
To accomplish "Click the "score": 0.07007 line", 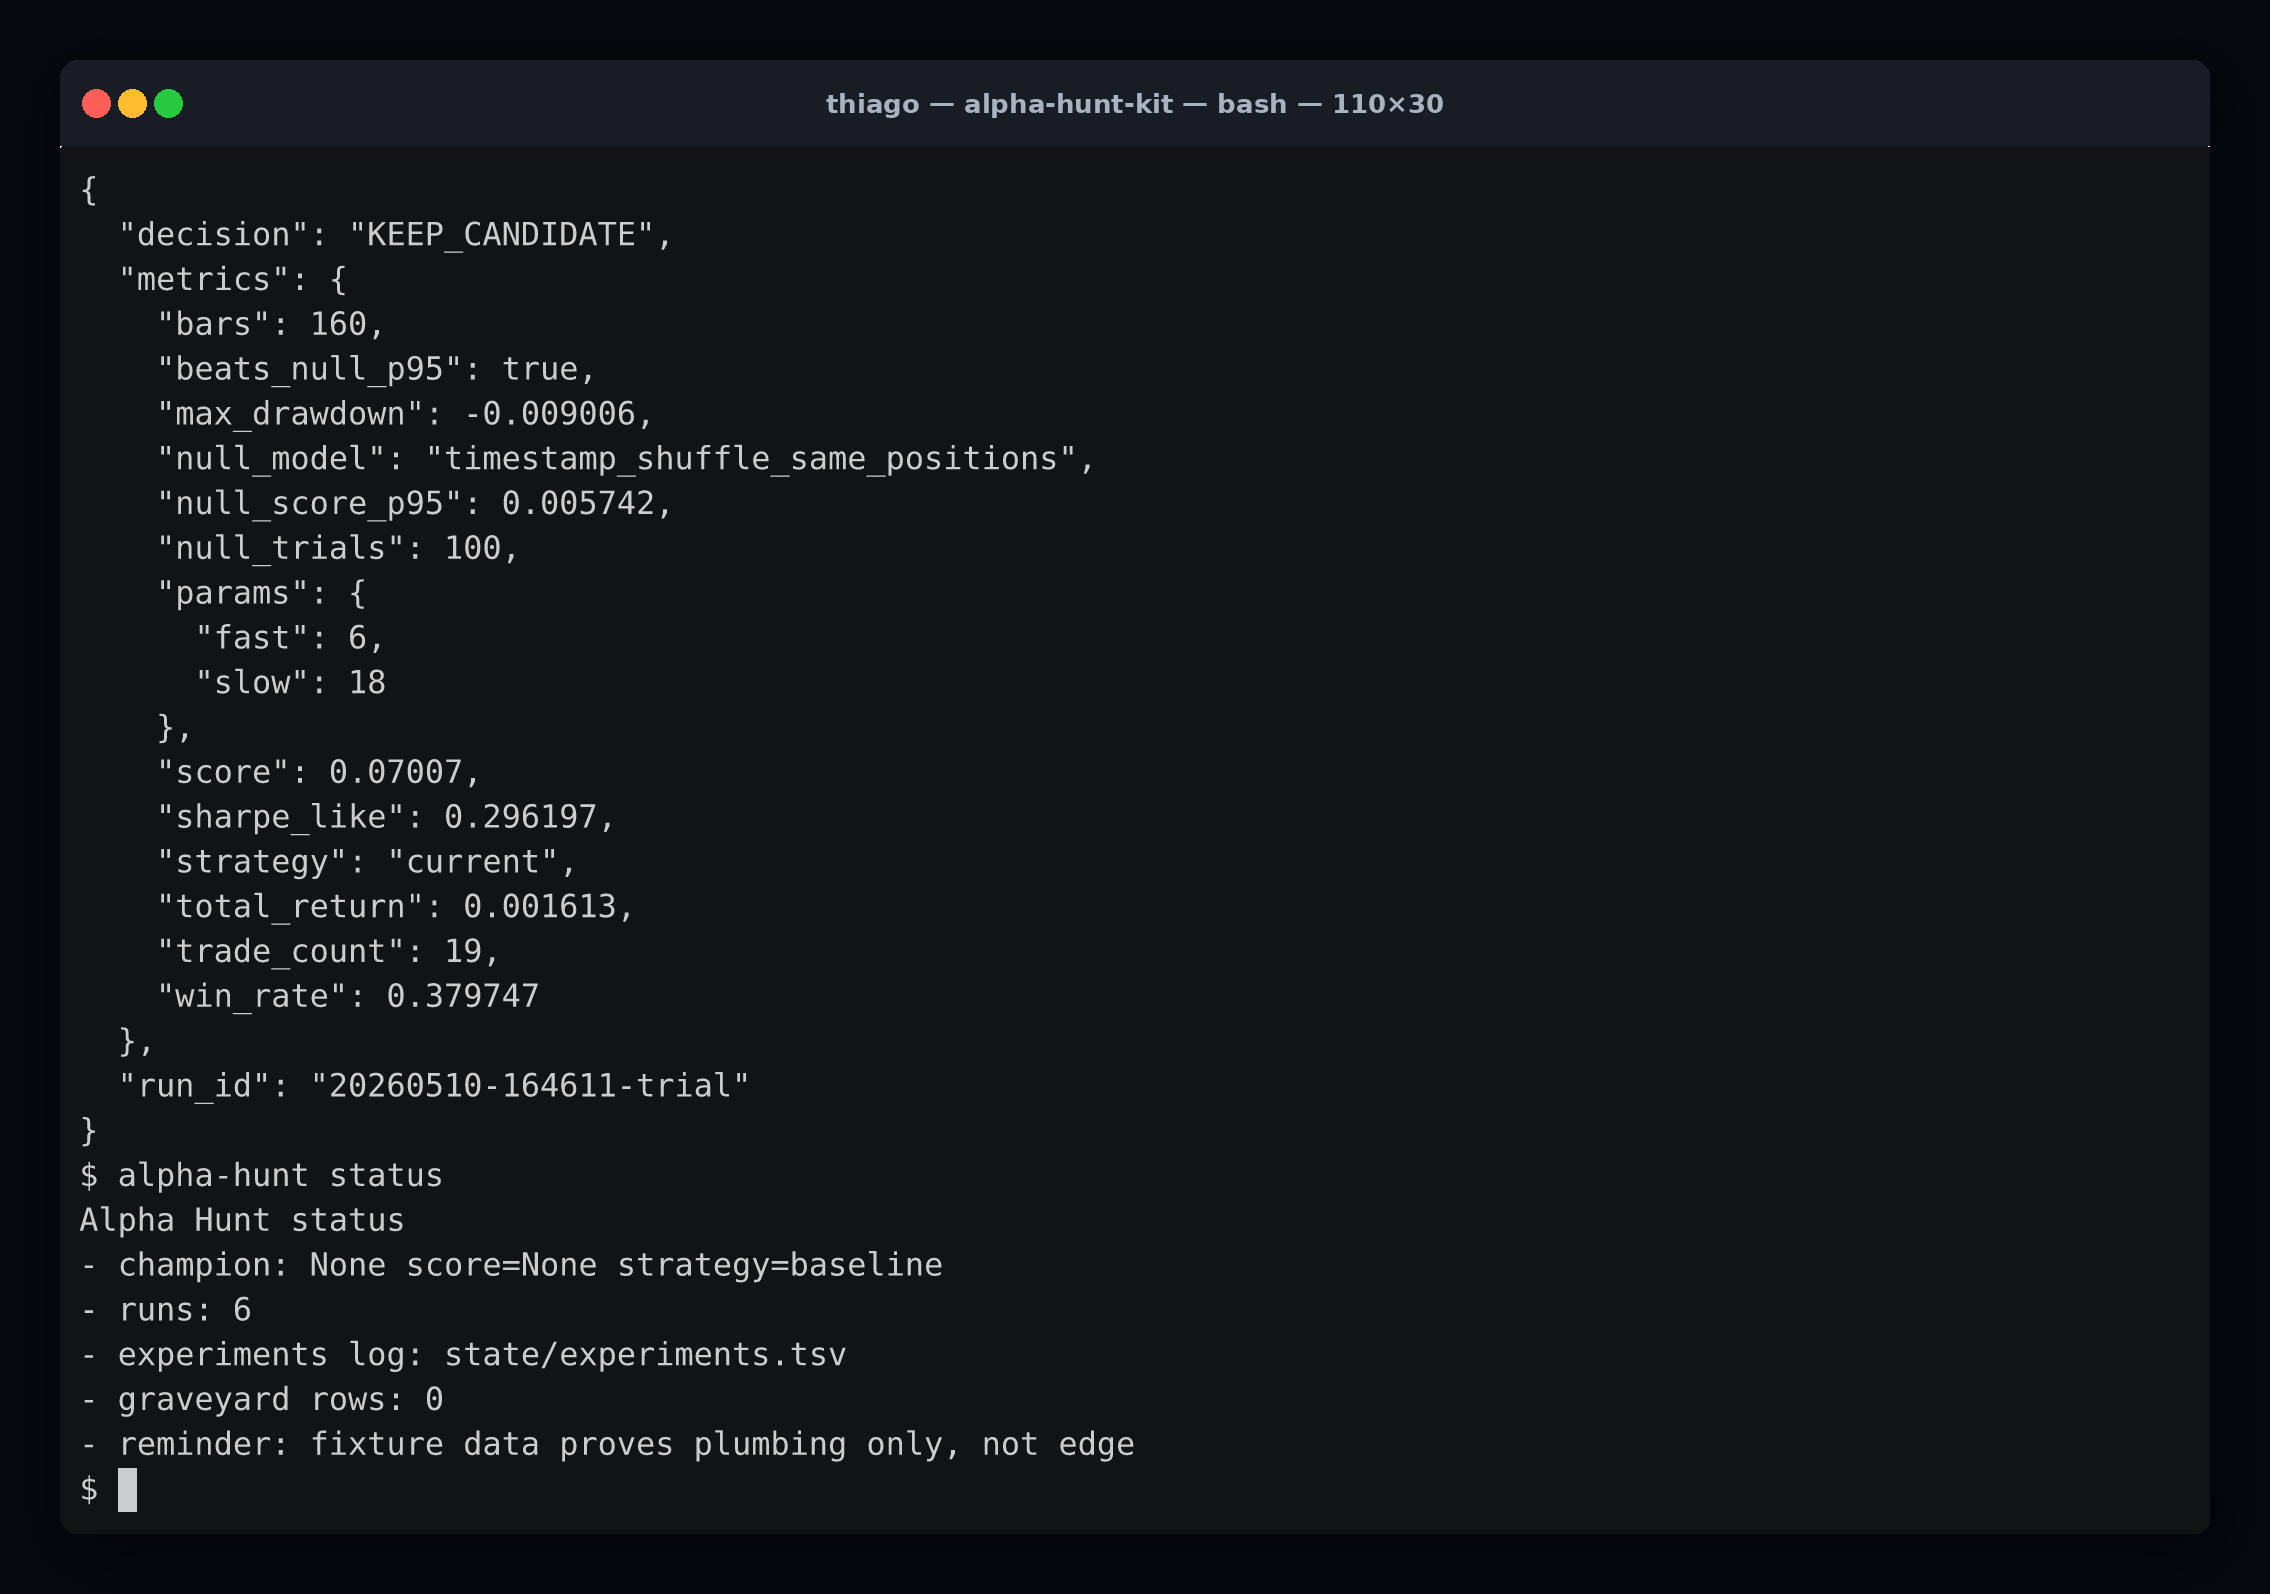I will click(x=319, y=773).
